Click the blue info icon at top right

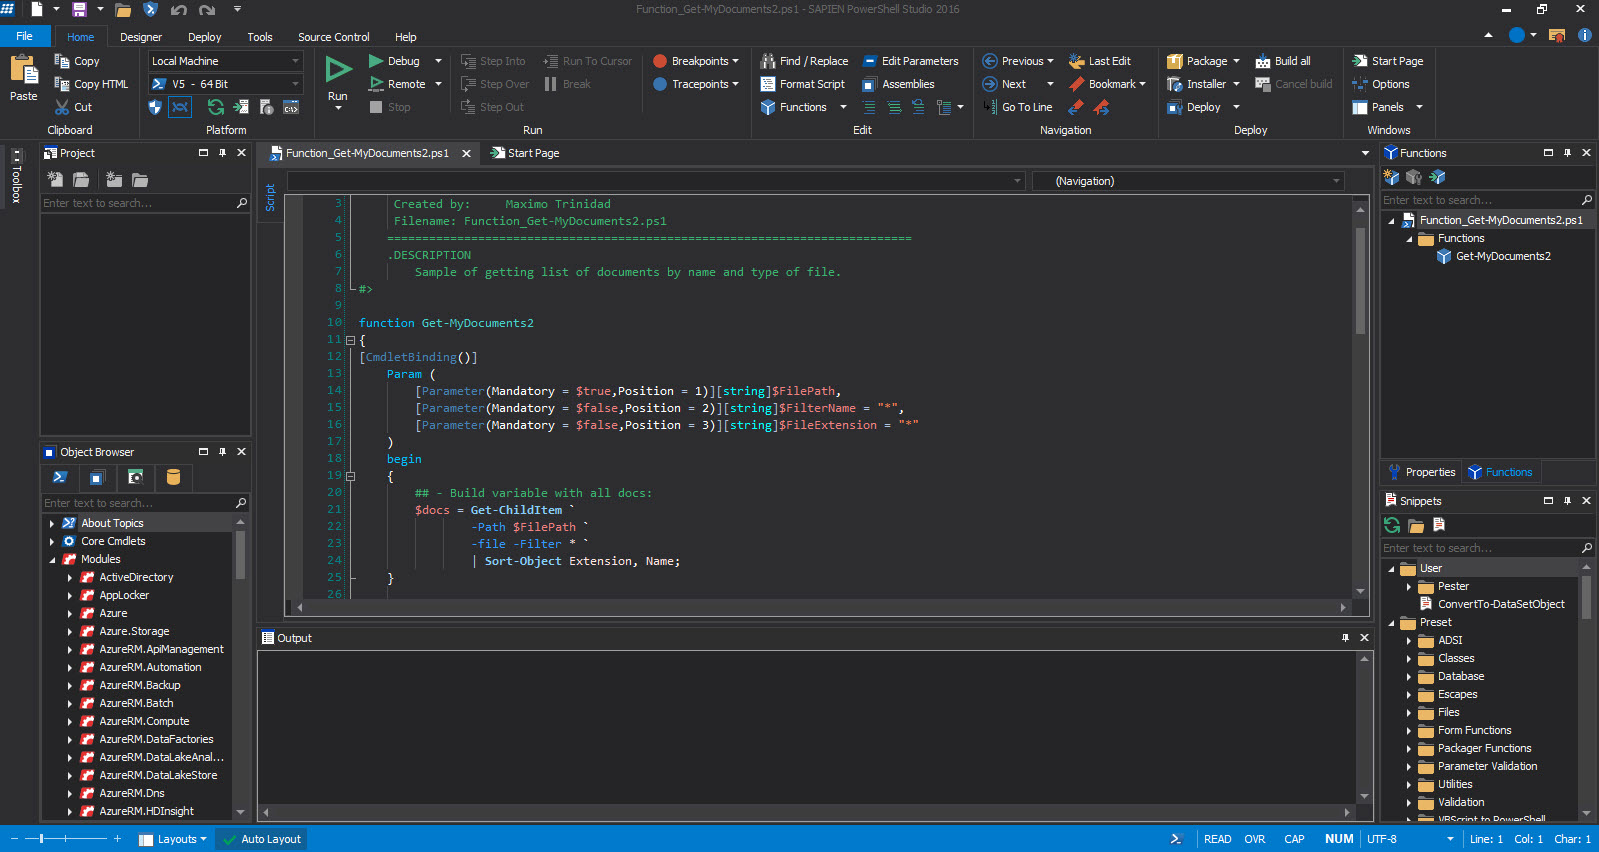(1585, 35)
